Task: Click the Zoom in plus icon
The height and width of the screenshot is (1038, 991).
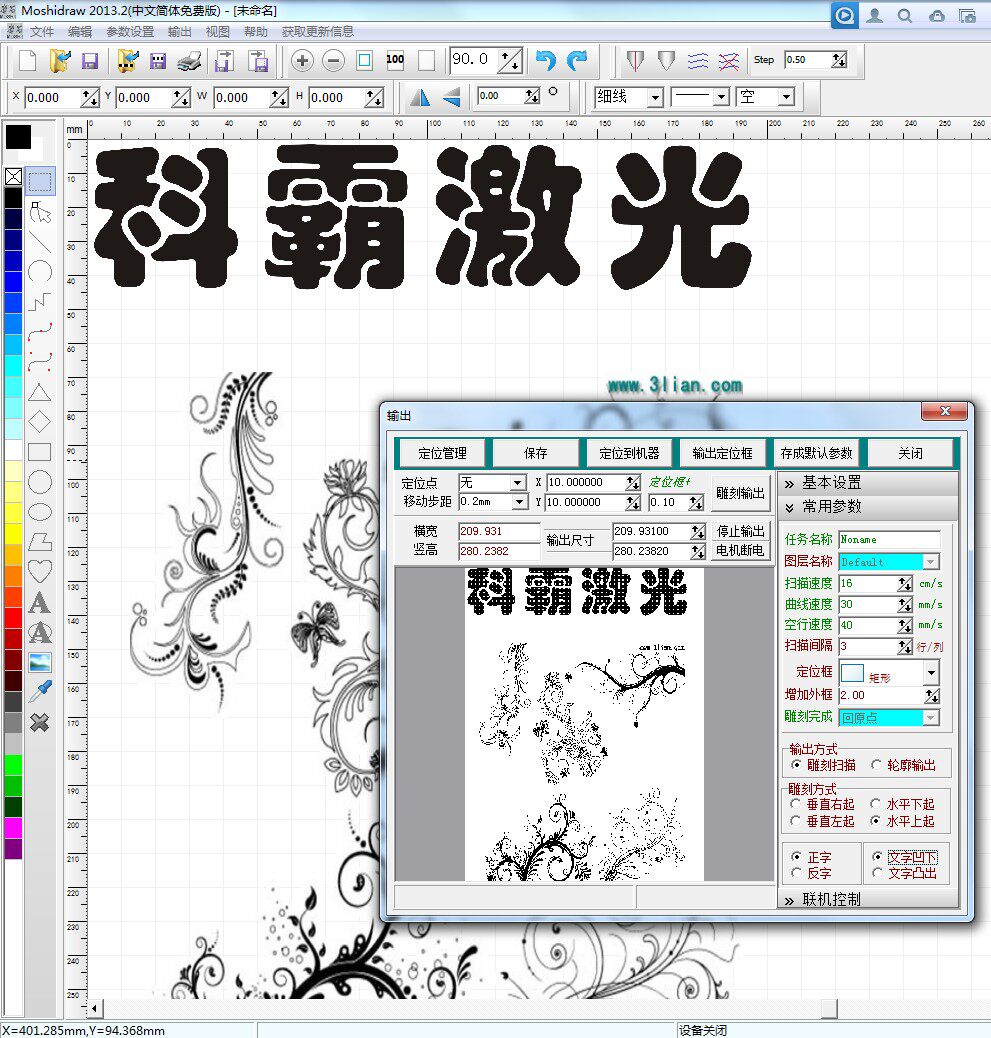Action: (x=302, y=61)
